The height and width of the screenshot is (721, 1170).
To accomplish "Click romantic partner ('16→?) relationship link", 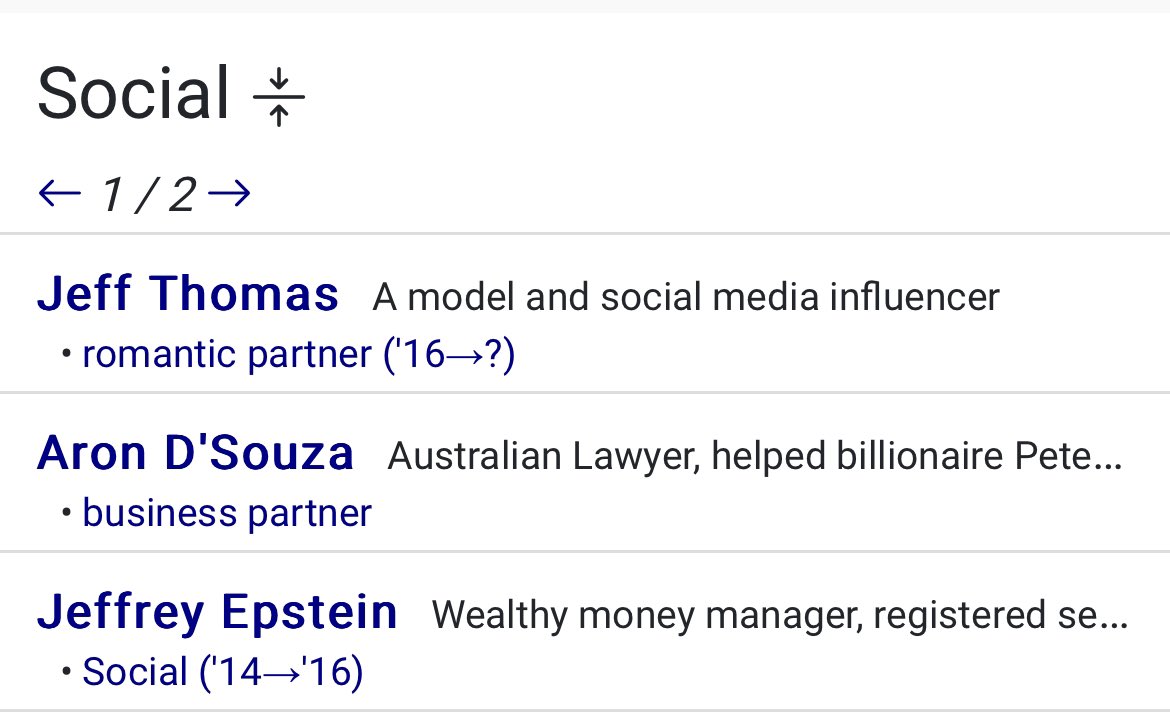I will pyautogui.click(x=298, y=354).
